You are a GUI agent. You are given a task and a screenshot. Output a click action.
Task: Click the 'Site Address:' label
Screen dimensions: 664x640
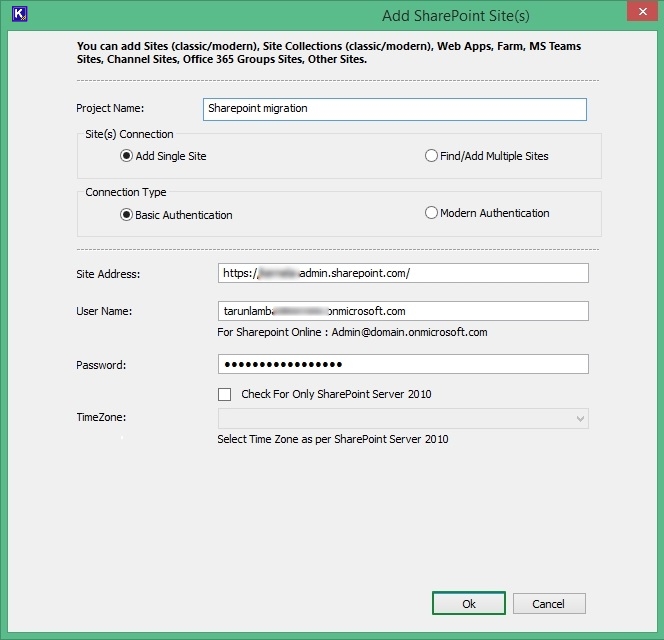[108, 274]
